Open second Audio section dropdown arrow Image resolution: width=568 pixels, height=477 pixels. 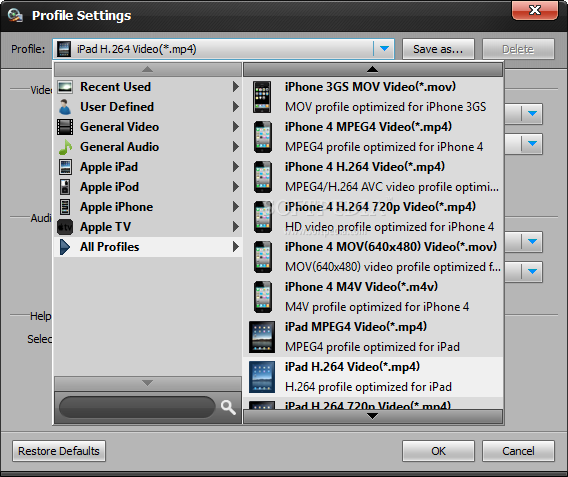532,272
